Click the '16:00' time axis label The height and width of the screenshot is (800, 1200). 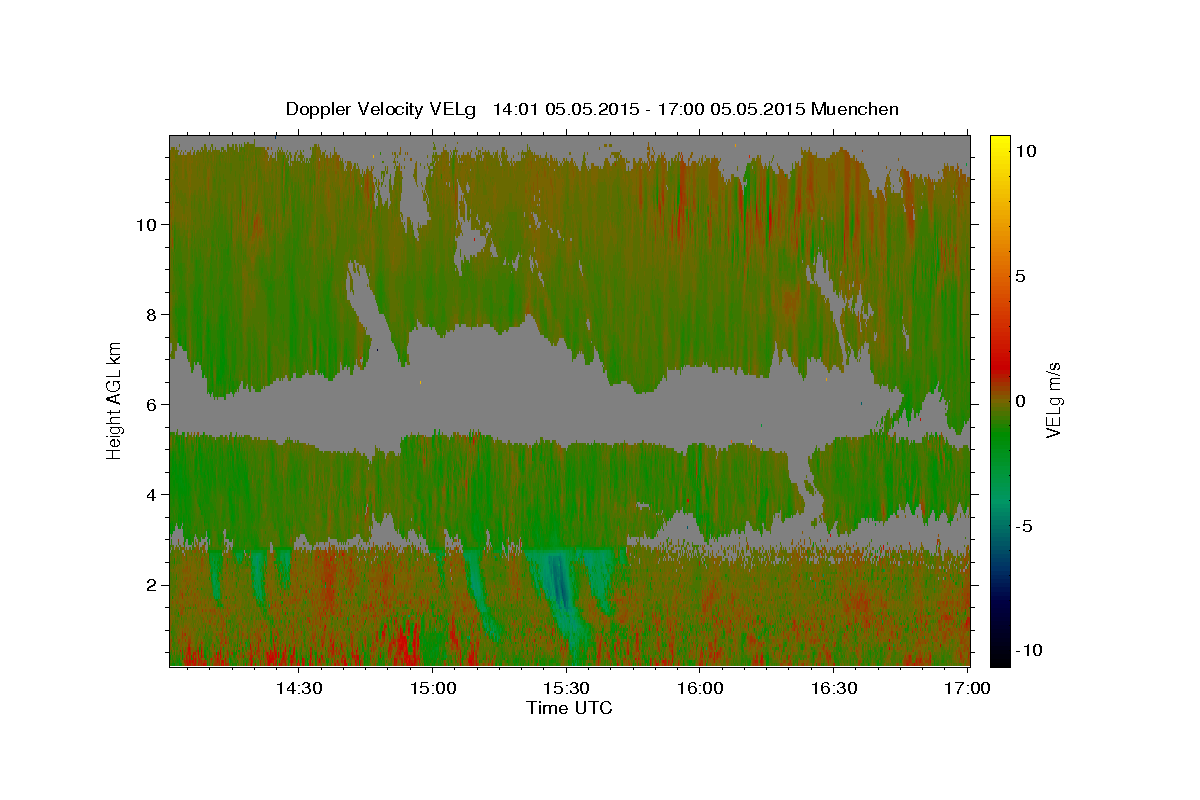(700, 688)
